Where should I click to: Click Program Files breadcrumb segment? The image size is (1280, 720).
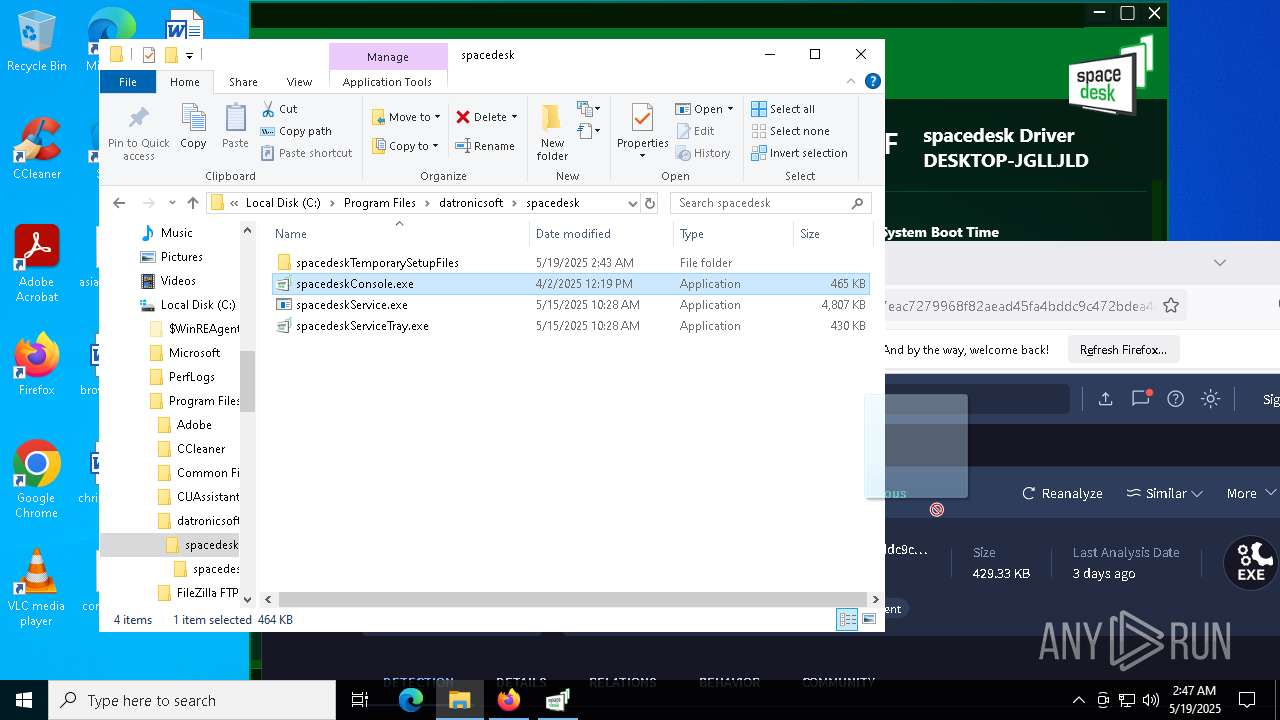click(x=379, y=203)
